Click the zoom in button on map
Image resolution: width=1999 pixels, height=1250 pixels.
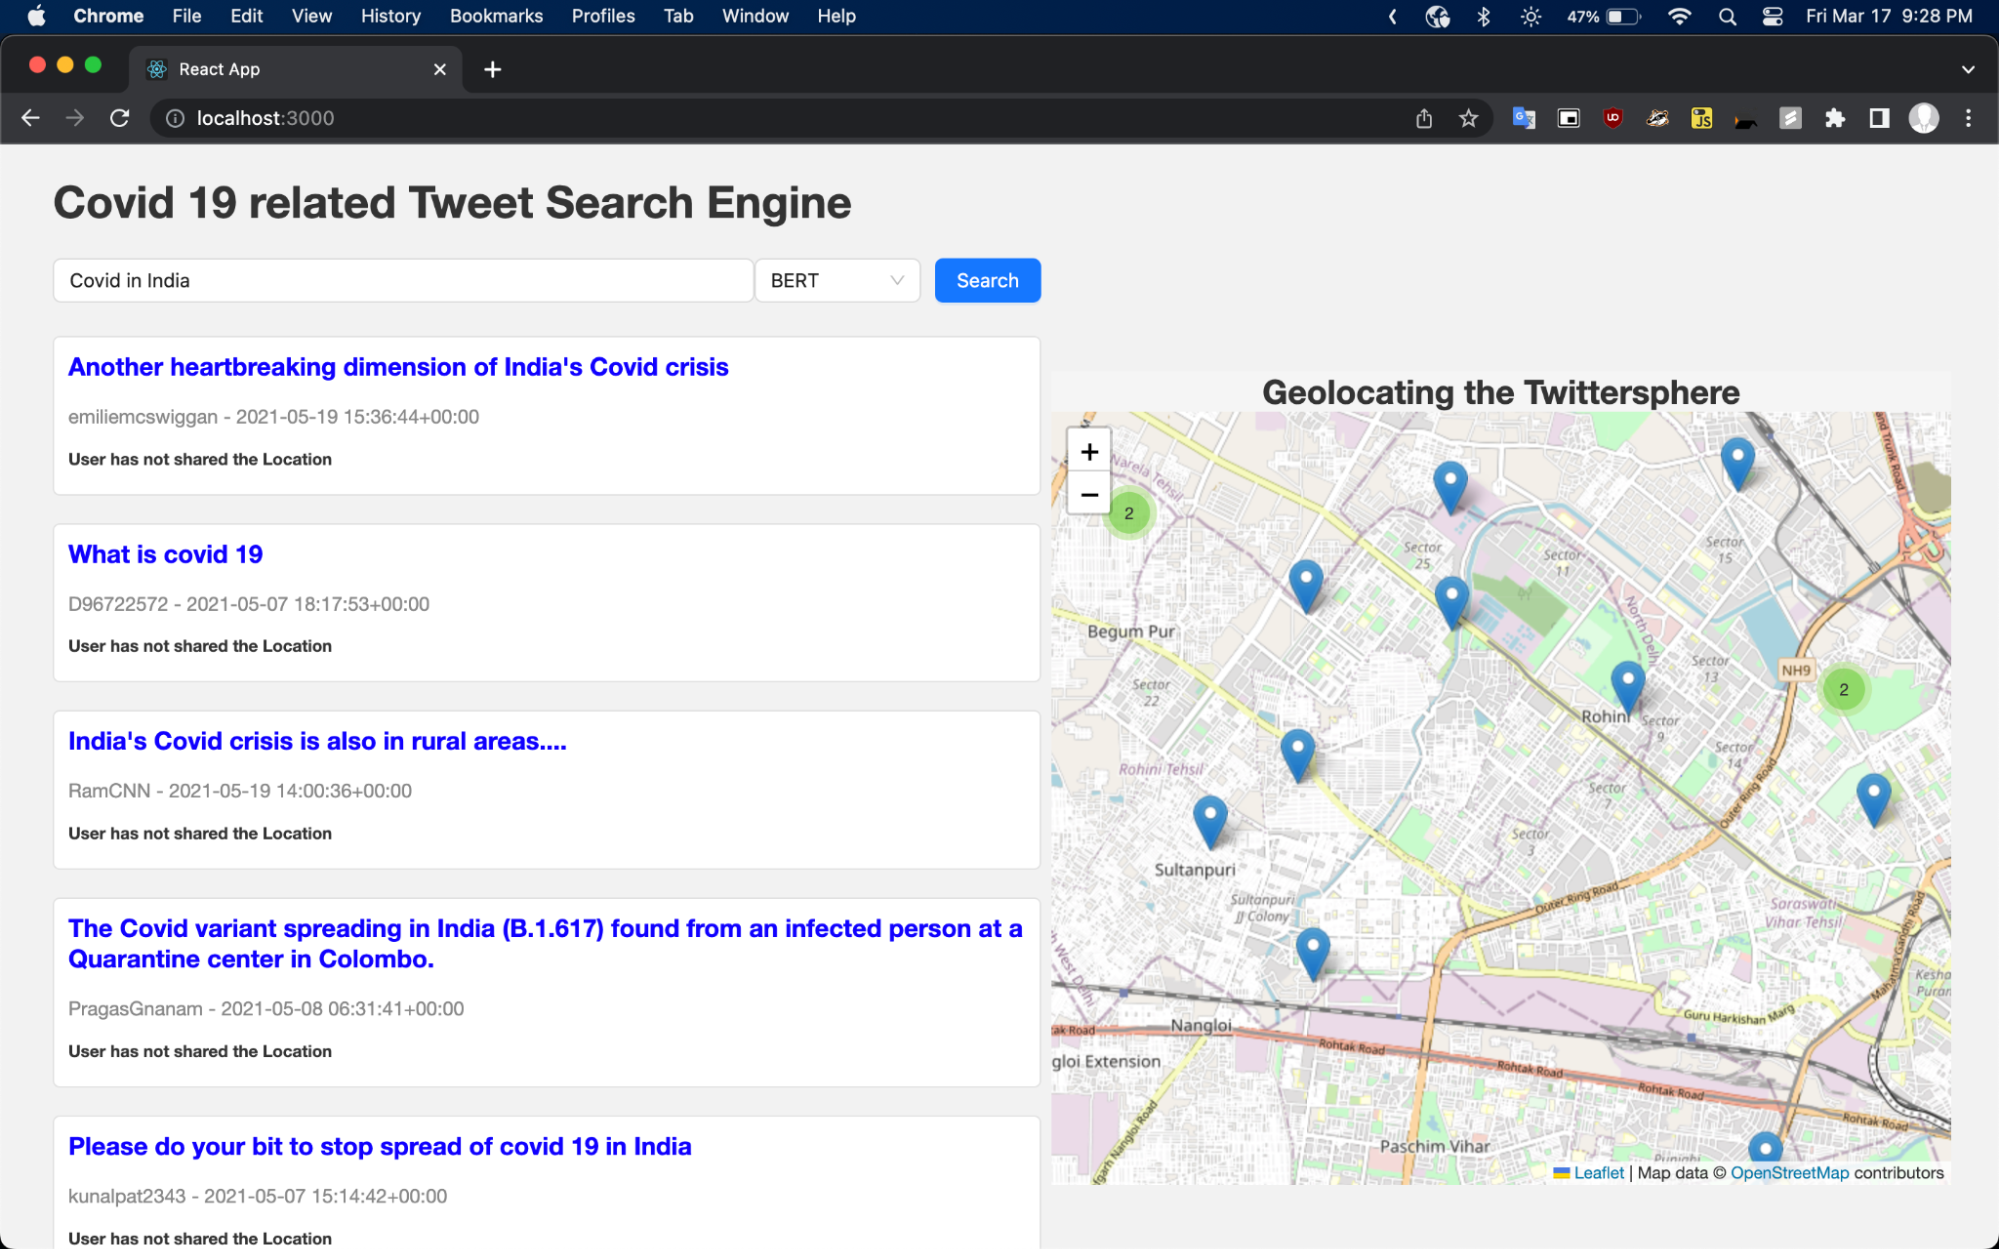(1089, 451)
